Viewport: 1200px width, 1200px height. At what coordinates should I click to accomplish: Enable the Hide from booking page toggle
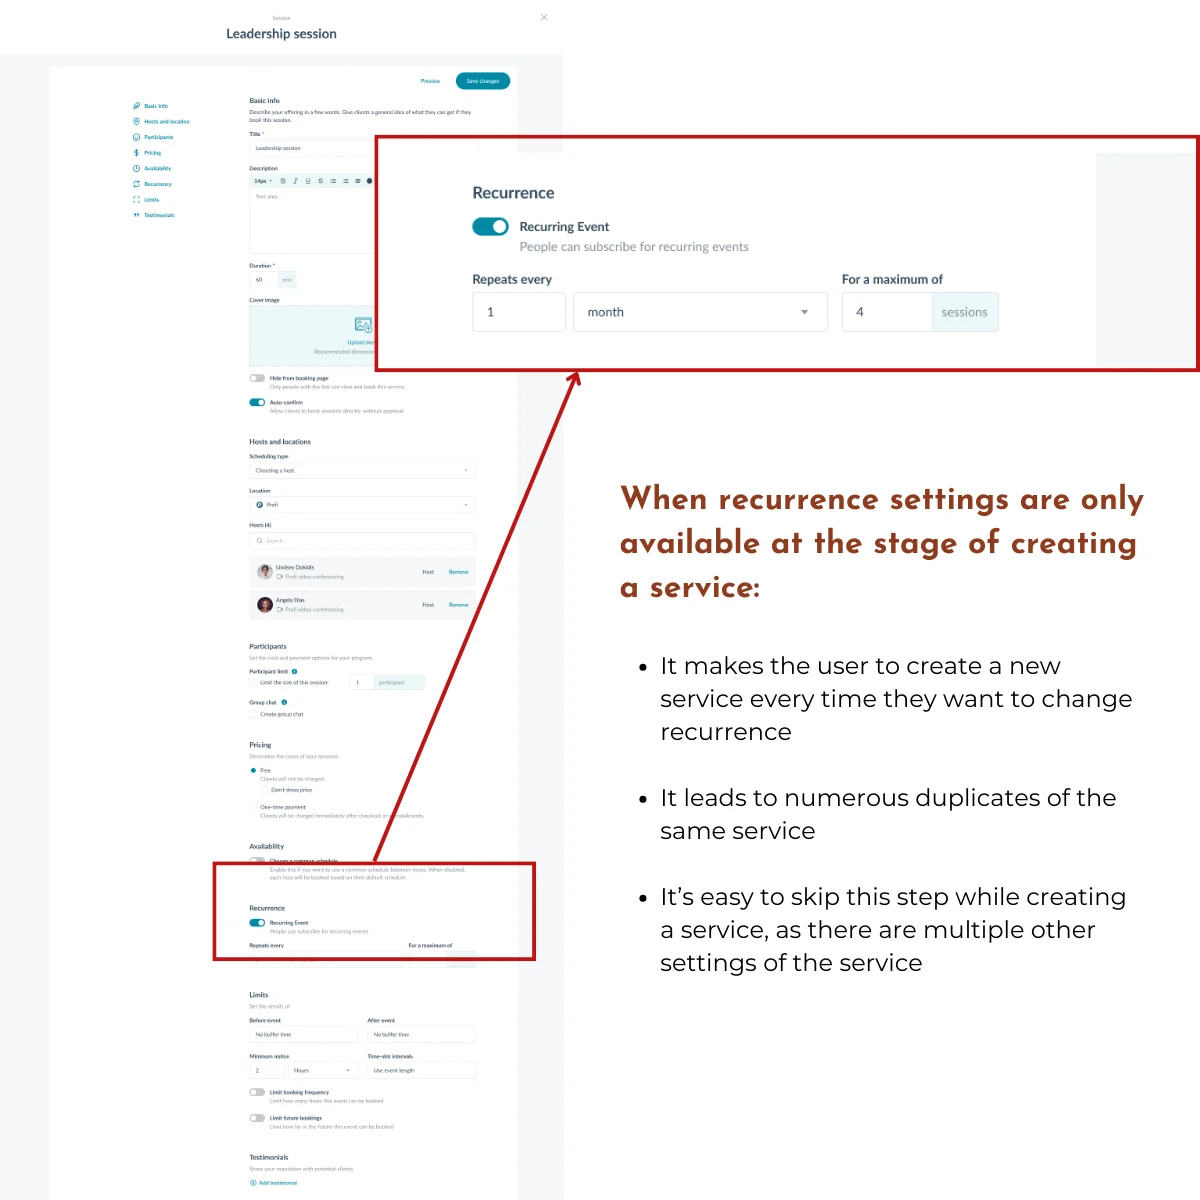257,378
